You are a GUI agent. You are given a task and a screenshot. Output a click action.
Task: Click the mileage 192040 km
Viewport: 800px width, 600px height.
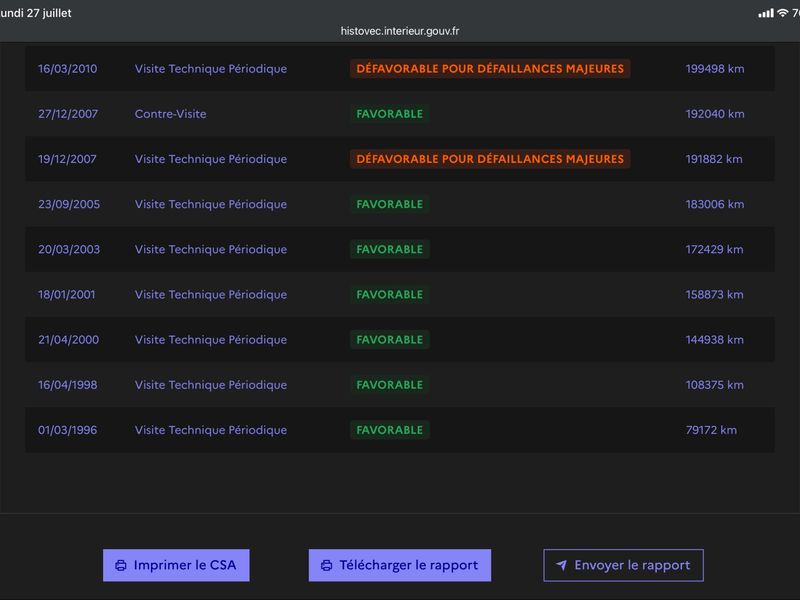coord(714,114)
